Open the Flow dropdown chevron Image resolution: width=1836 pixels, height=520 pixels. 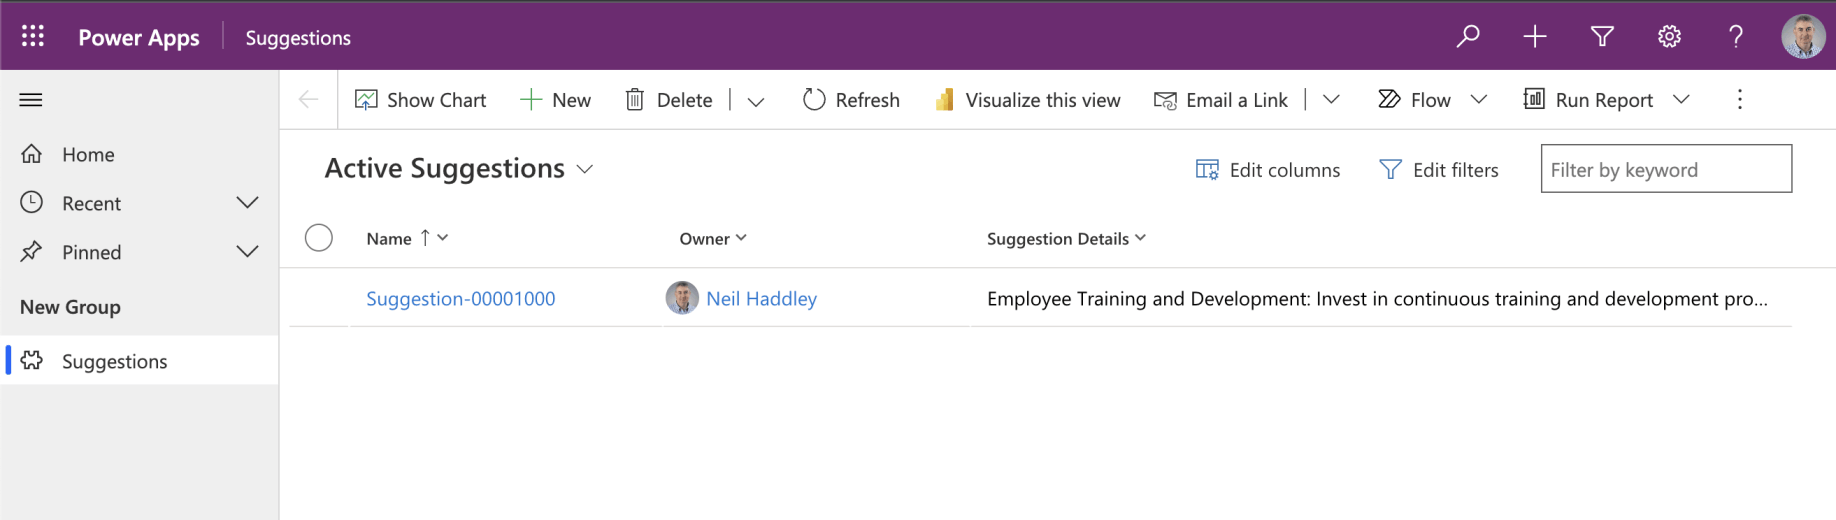pos(1479,100)
